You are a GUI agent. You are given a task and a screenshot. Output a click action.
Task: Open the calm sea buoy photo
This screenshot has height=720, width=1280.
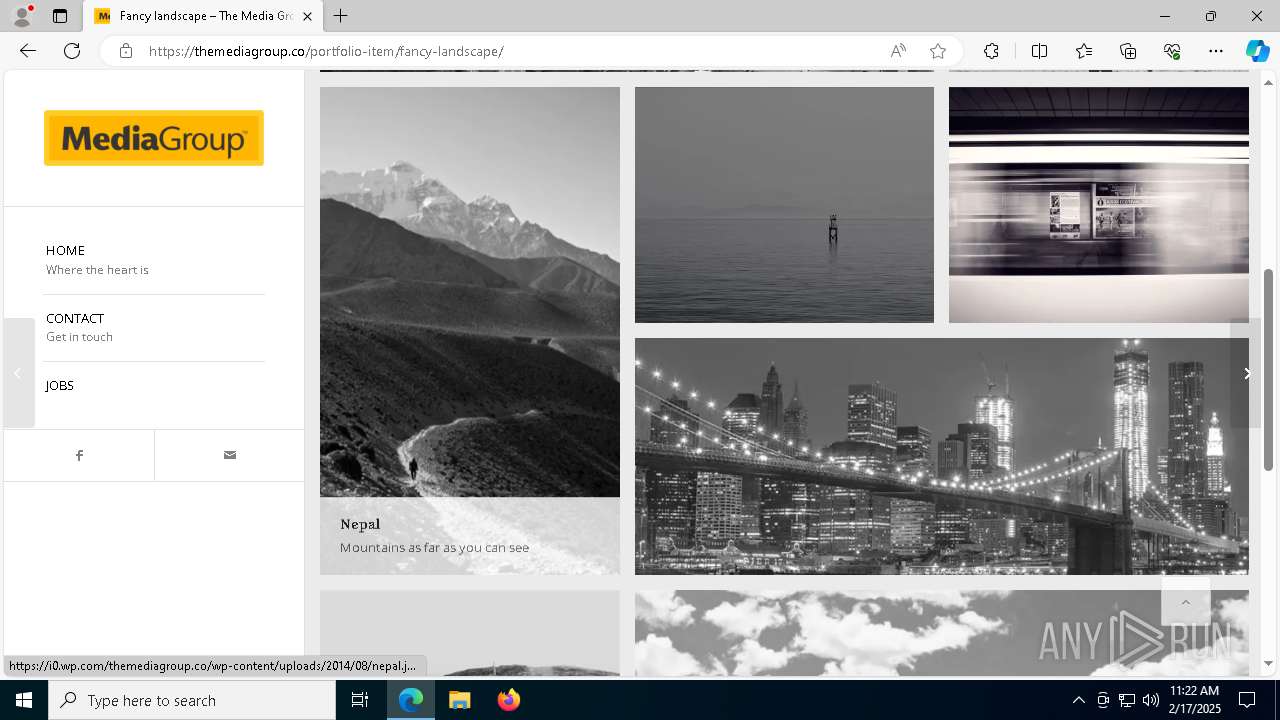(x=784, y=205)
